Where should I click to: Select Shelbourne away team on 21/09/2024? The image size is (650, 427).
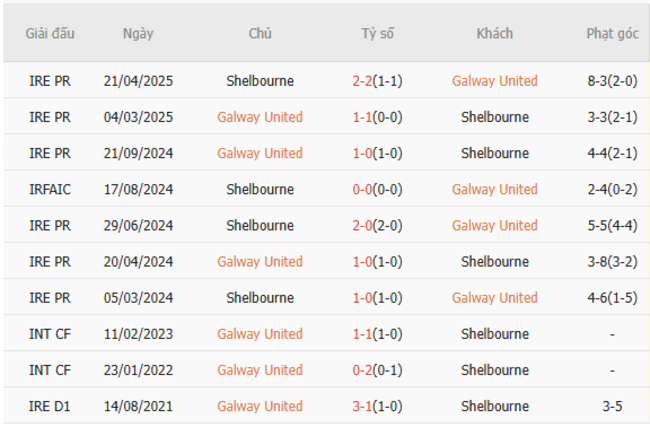pyautogui.click(x=494, y=153)
